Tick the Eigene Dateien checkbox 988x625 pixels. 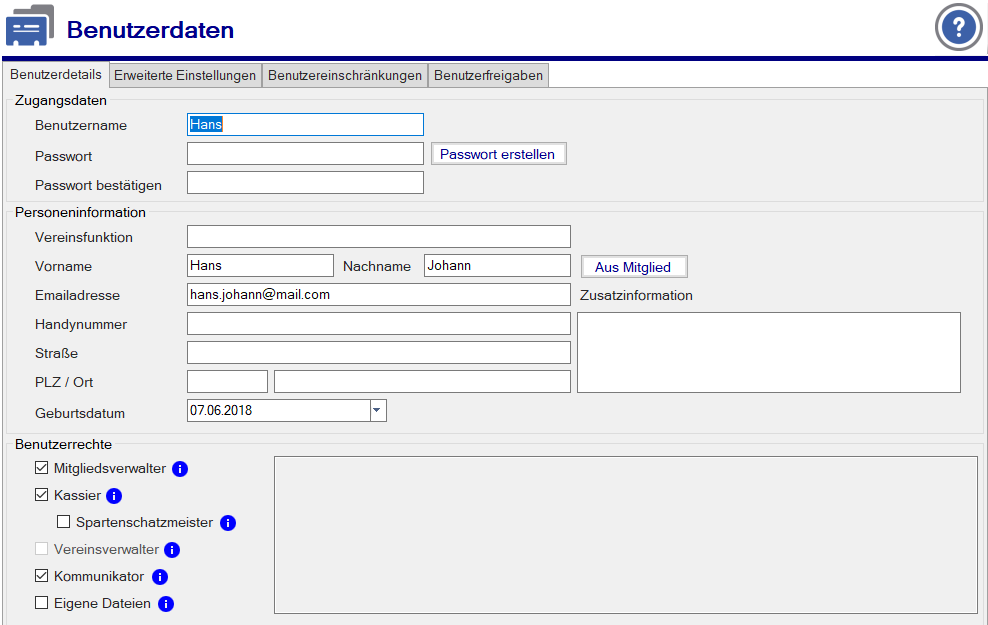[x=41, y=603]
